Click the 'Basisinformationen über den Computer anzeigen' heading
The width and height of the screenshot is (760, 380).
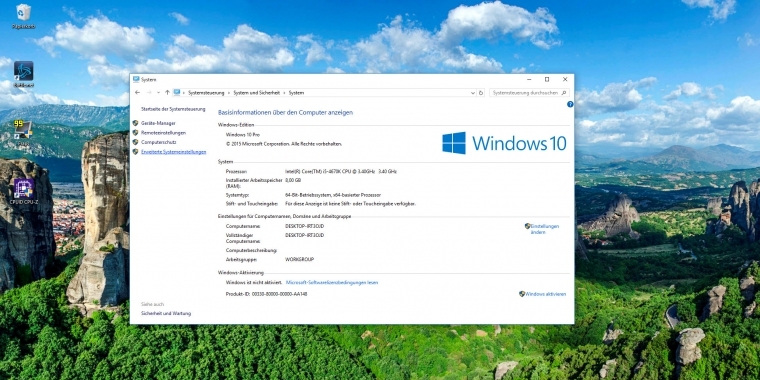click(285, 112)
